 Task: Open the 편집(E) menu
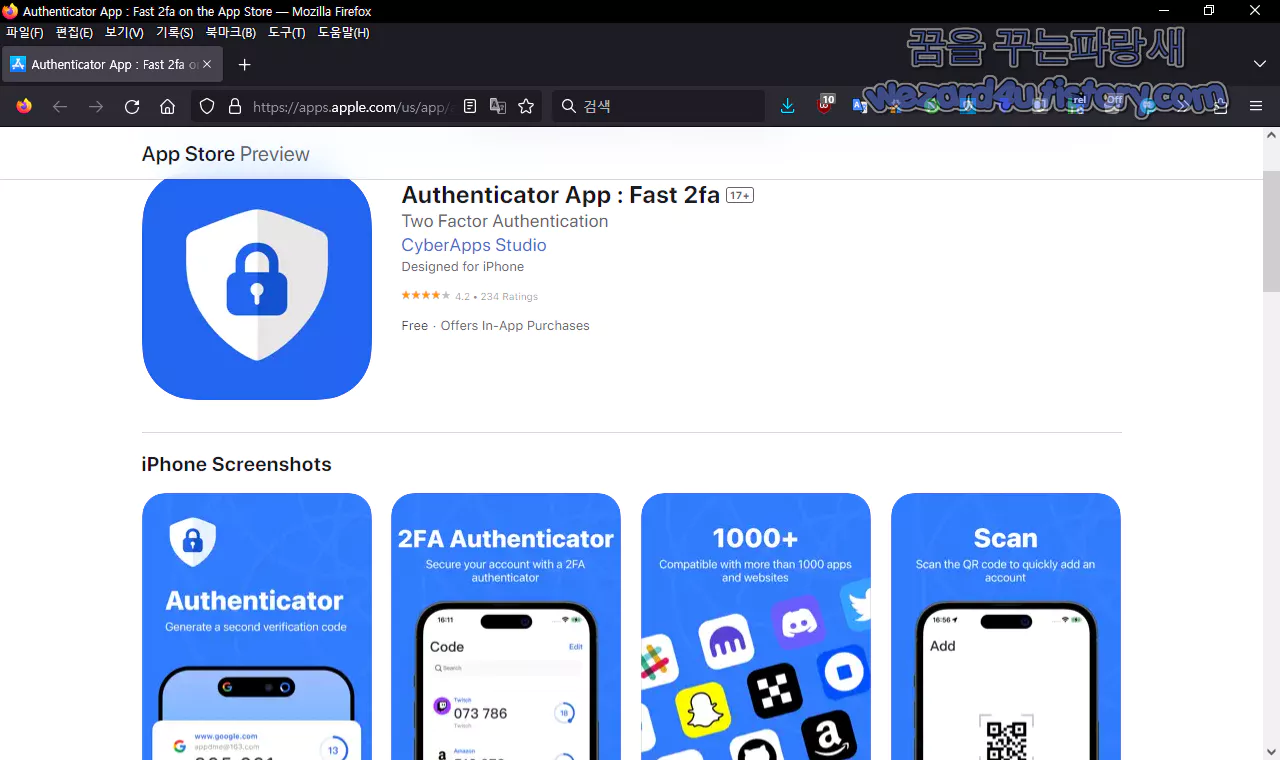click(x=74, y=32)
